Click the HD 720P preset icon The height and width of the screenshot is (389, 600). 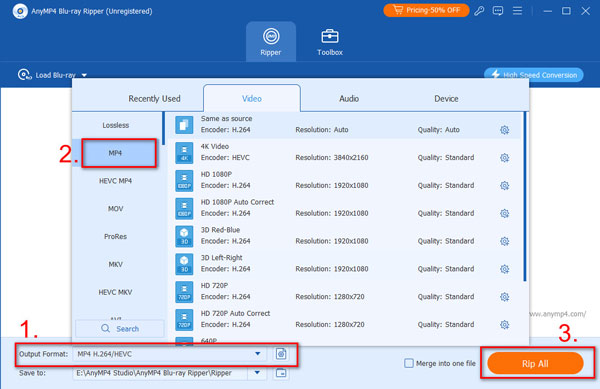tap(184, 292)
